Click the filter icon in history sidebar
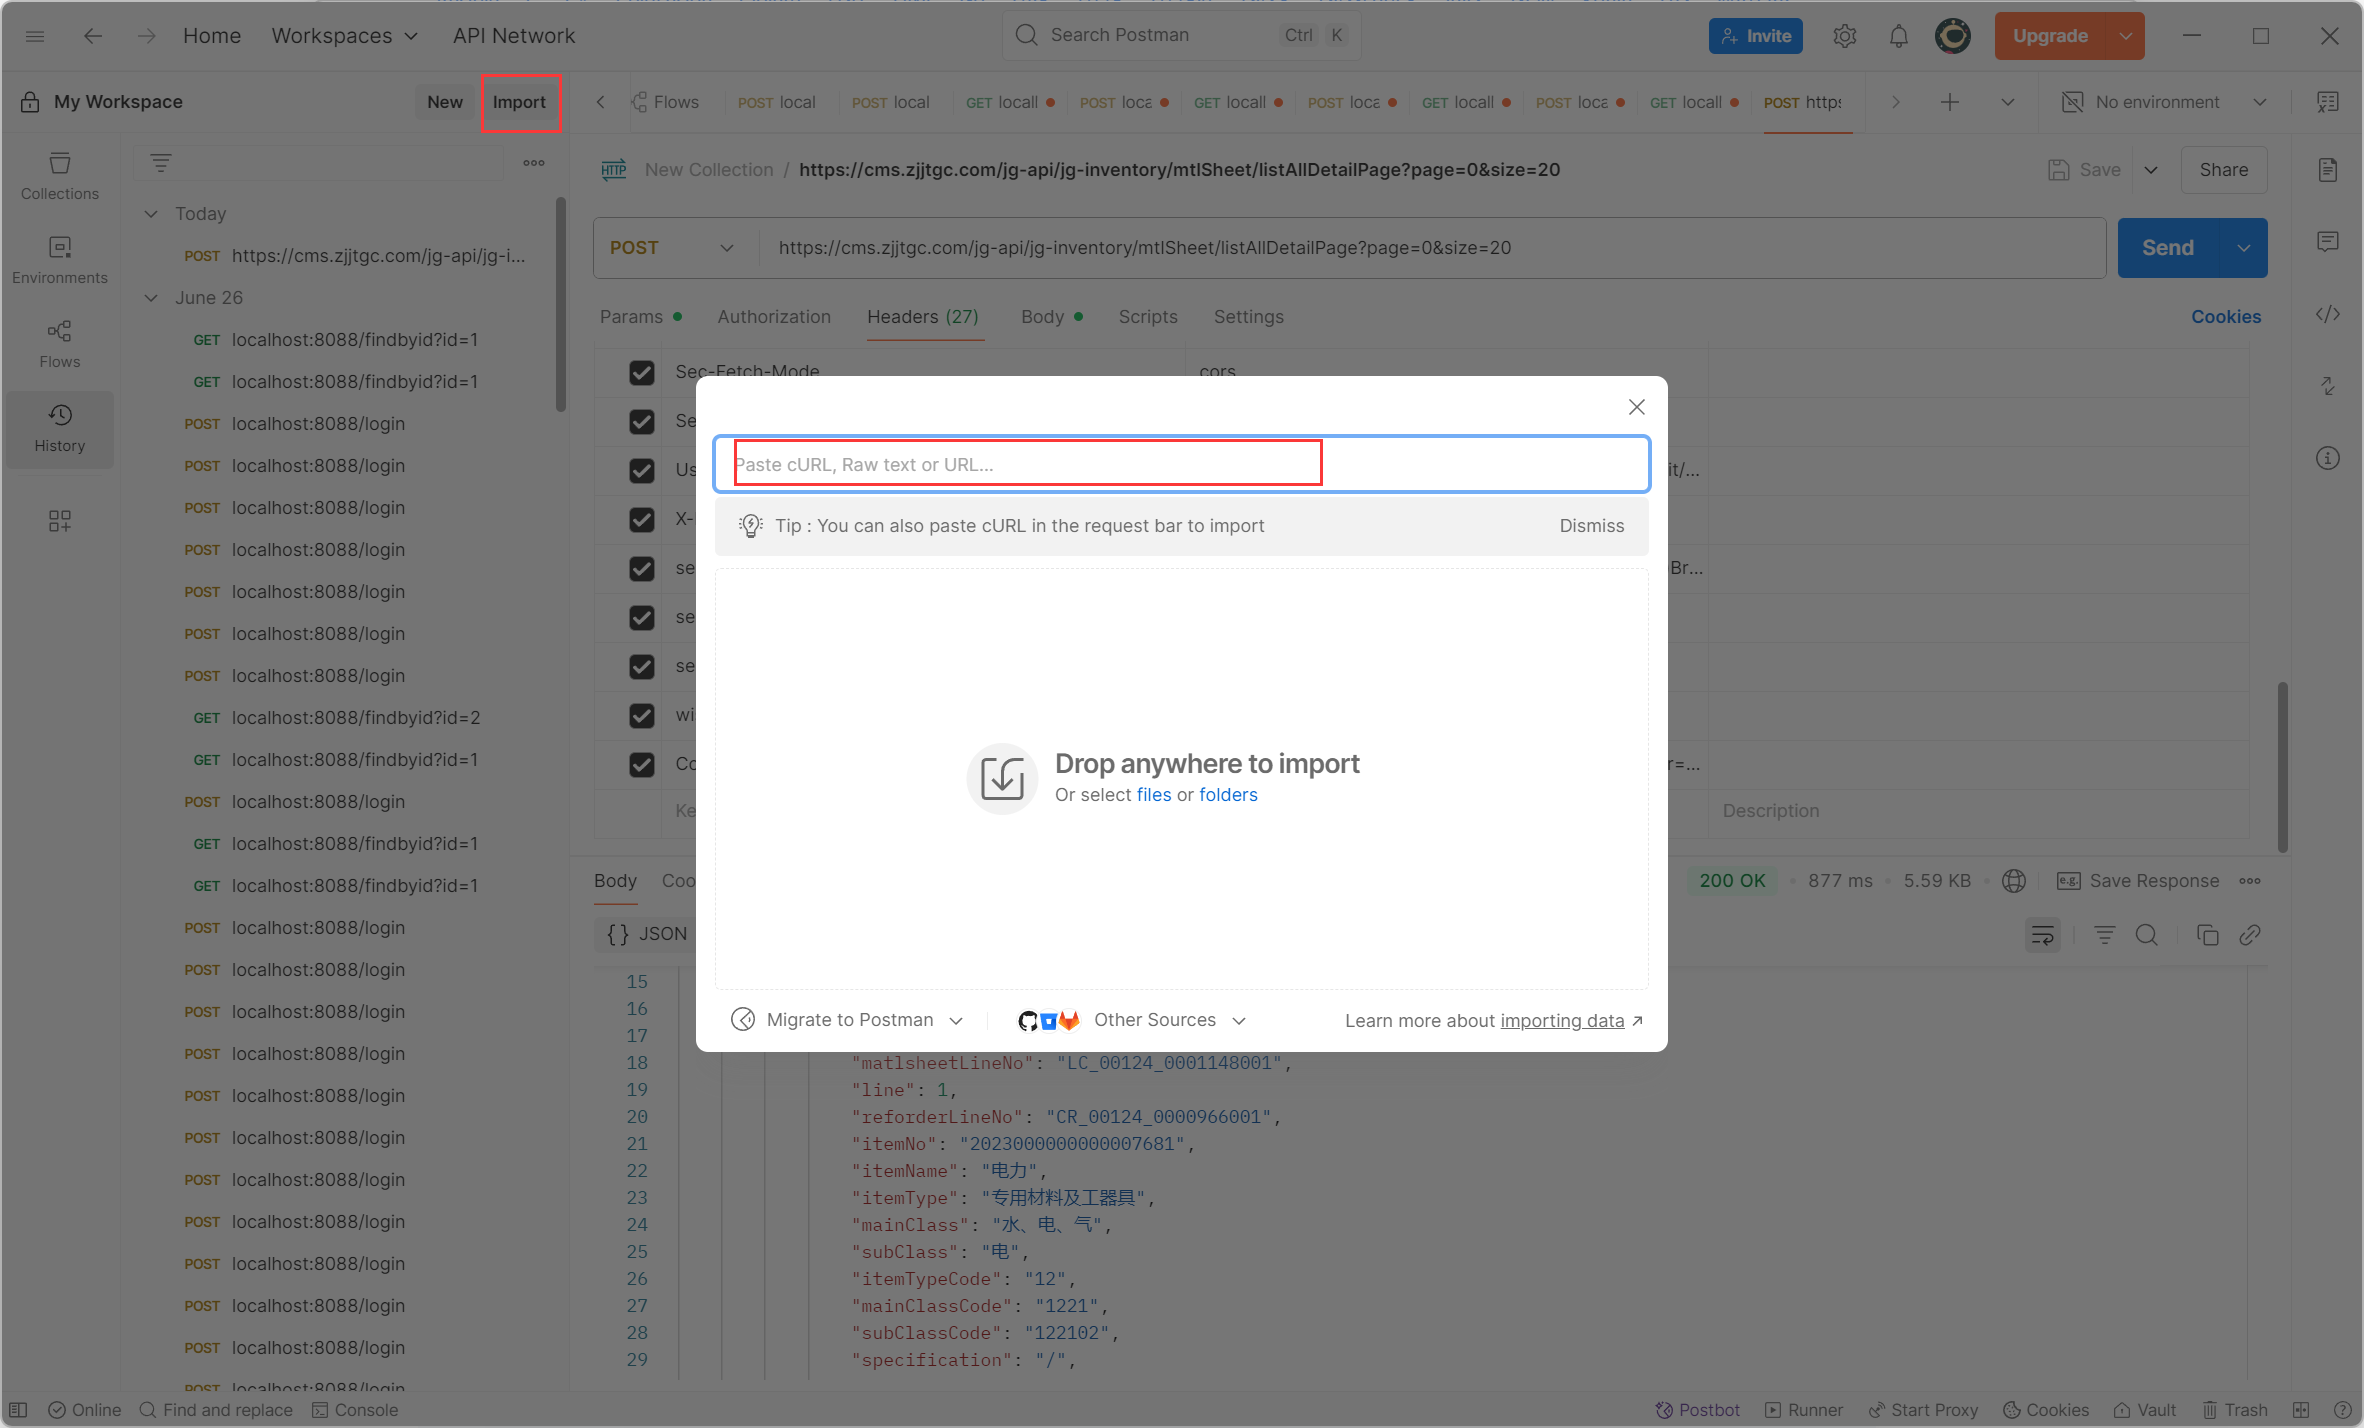 pos(161,162)
